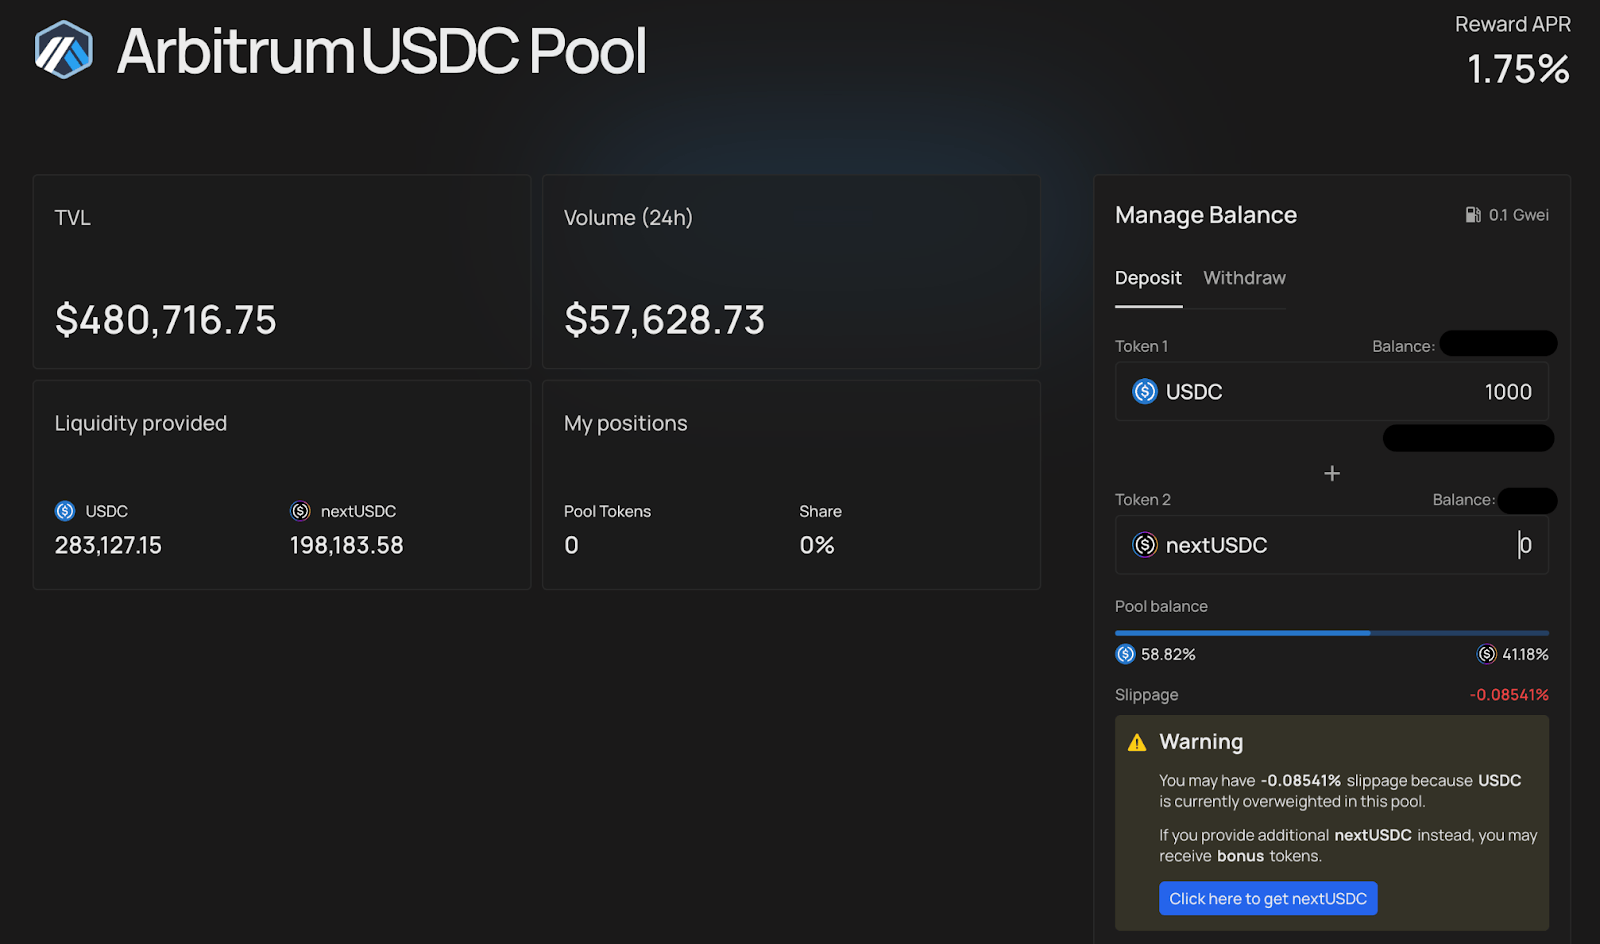Click the plus sign between token fields
This screenshot has width=1600, height=944.
(x=1332, y=473)
